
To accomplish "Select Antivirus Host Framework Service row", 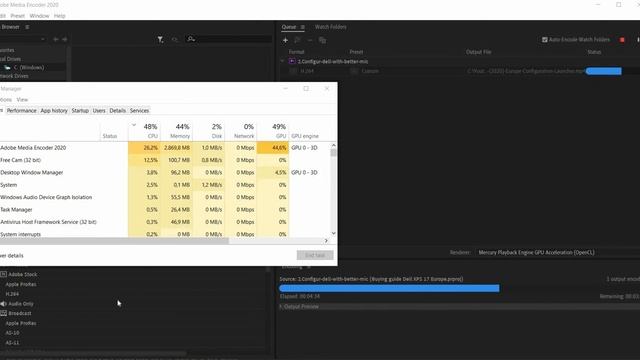I will [165, 222].
